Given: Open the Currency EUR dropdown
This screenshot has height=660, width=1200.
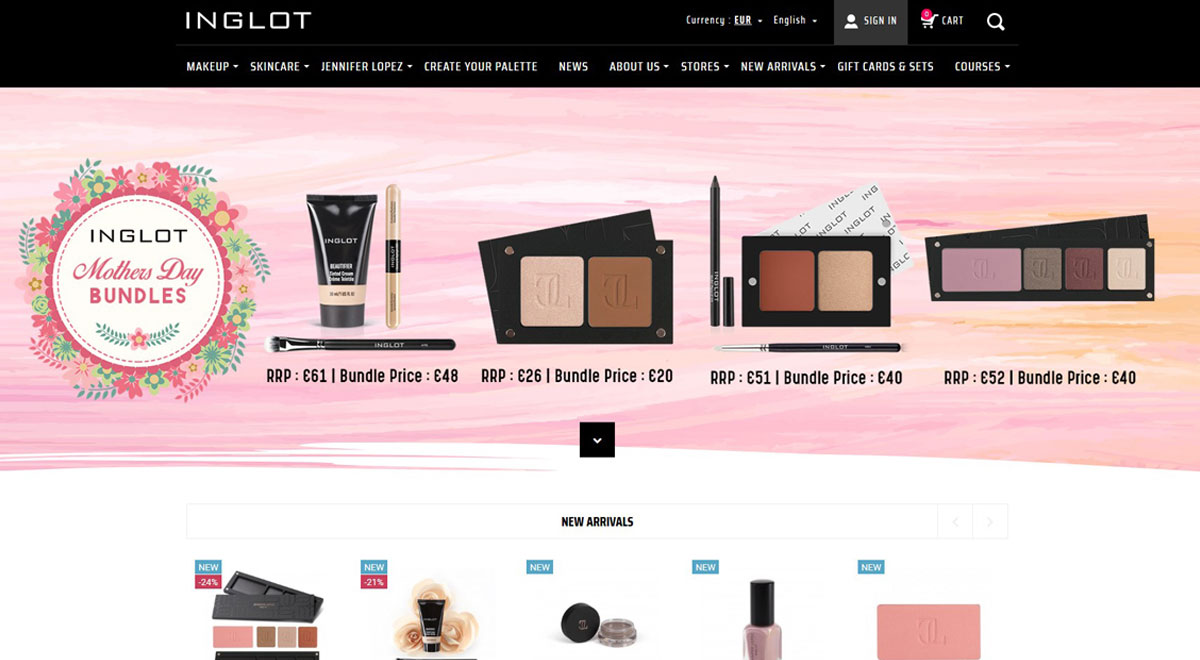Looking at the screenshot, I should pos(724,20).
